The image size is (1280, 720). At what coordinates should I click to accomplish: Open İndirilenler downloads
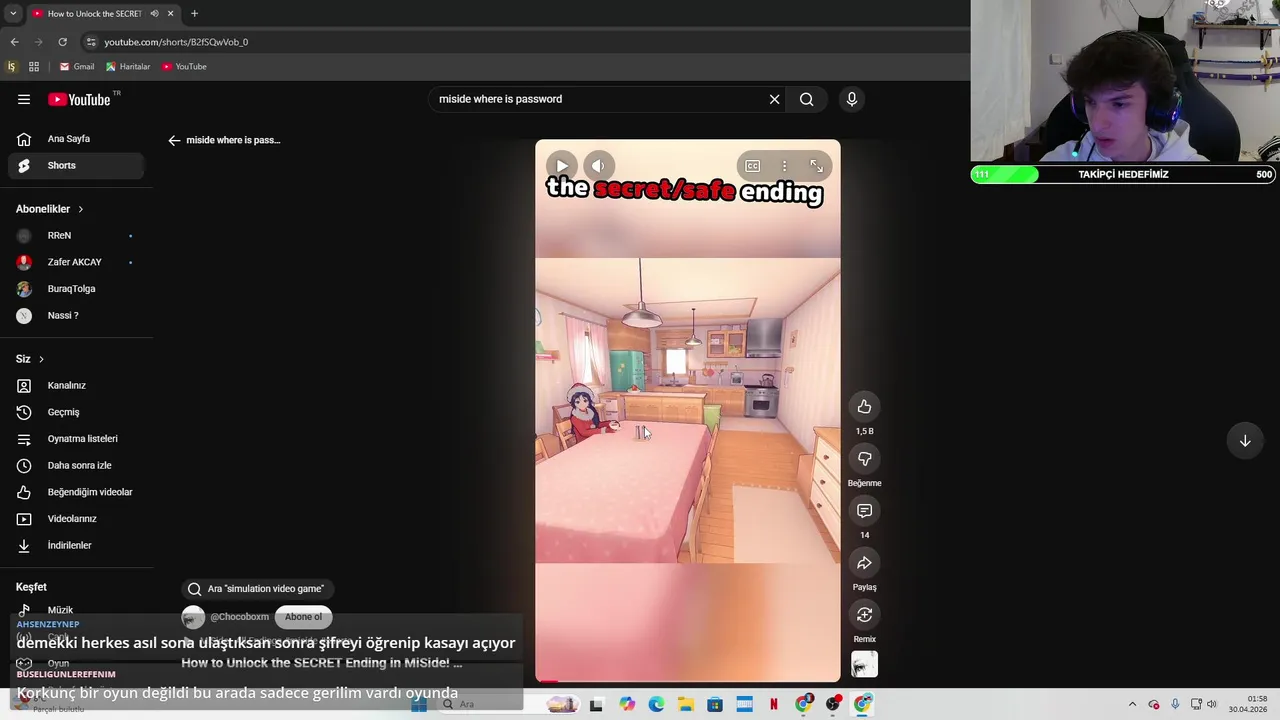pos(76,545)
